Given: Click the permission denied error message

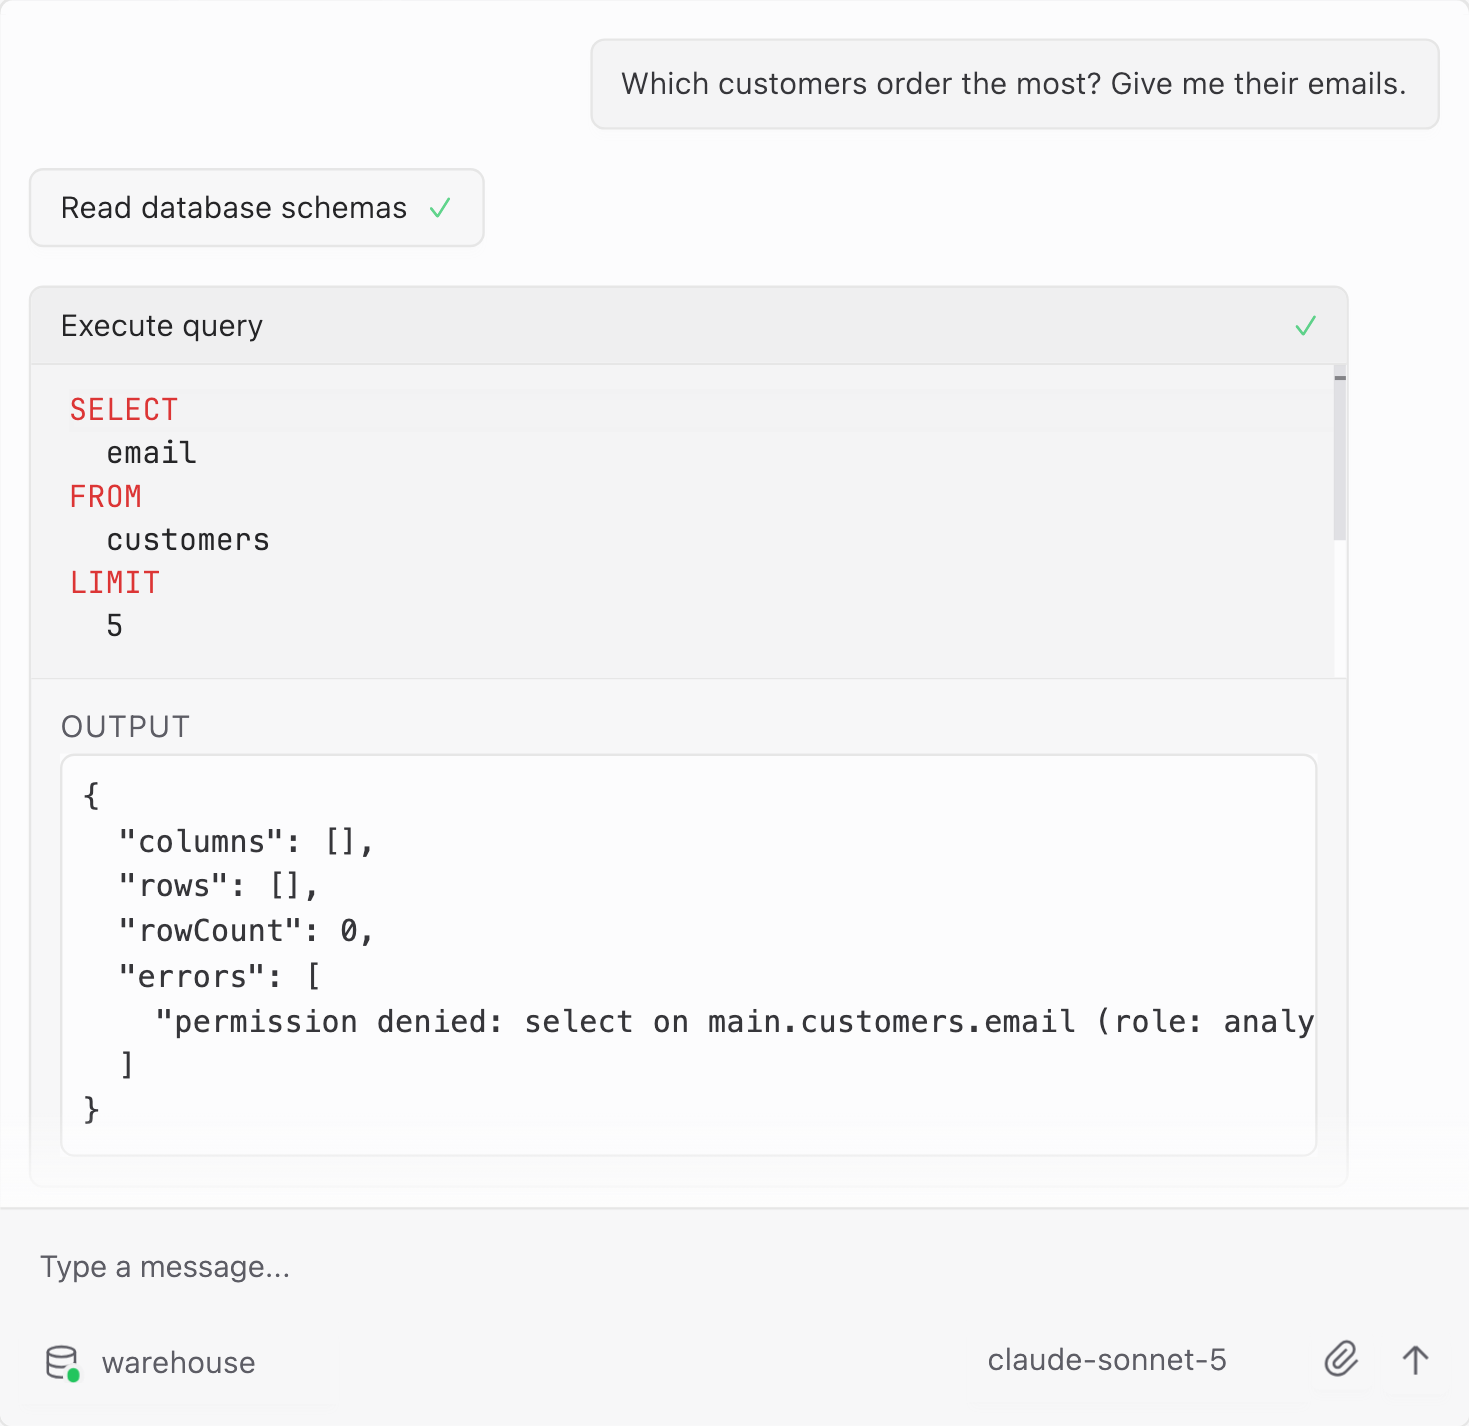Looking at the screenshot, I should coord(735,1021).
